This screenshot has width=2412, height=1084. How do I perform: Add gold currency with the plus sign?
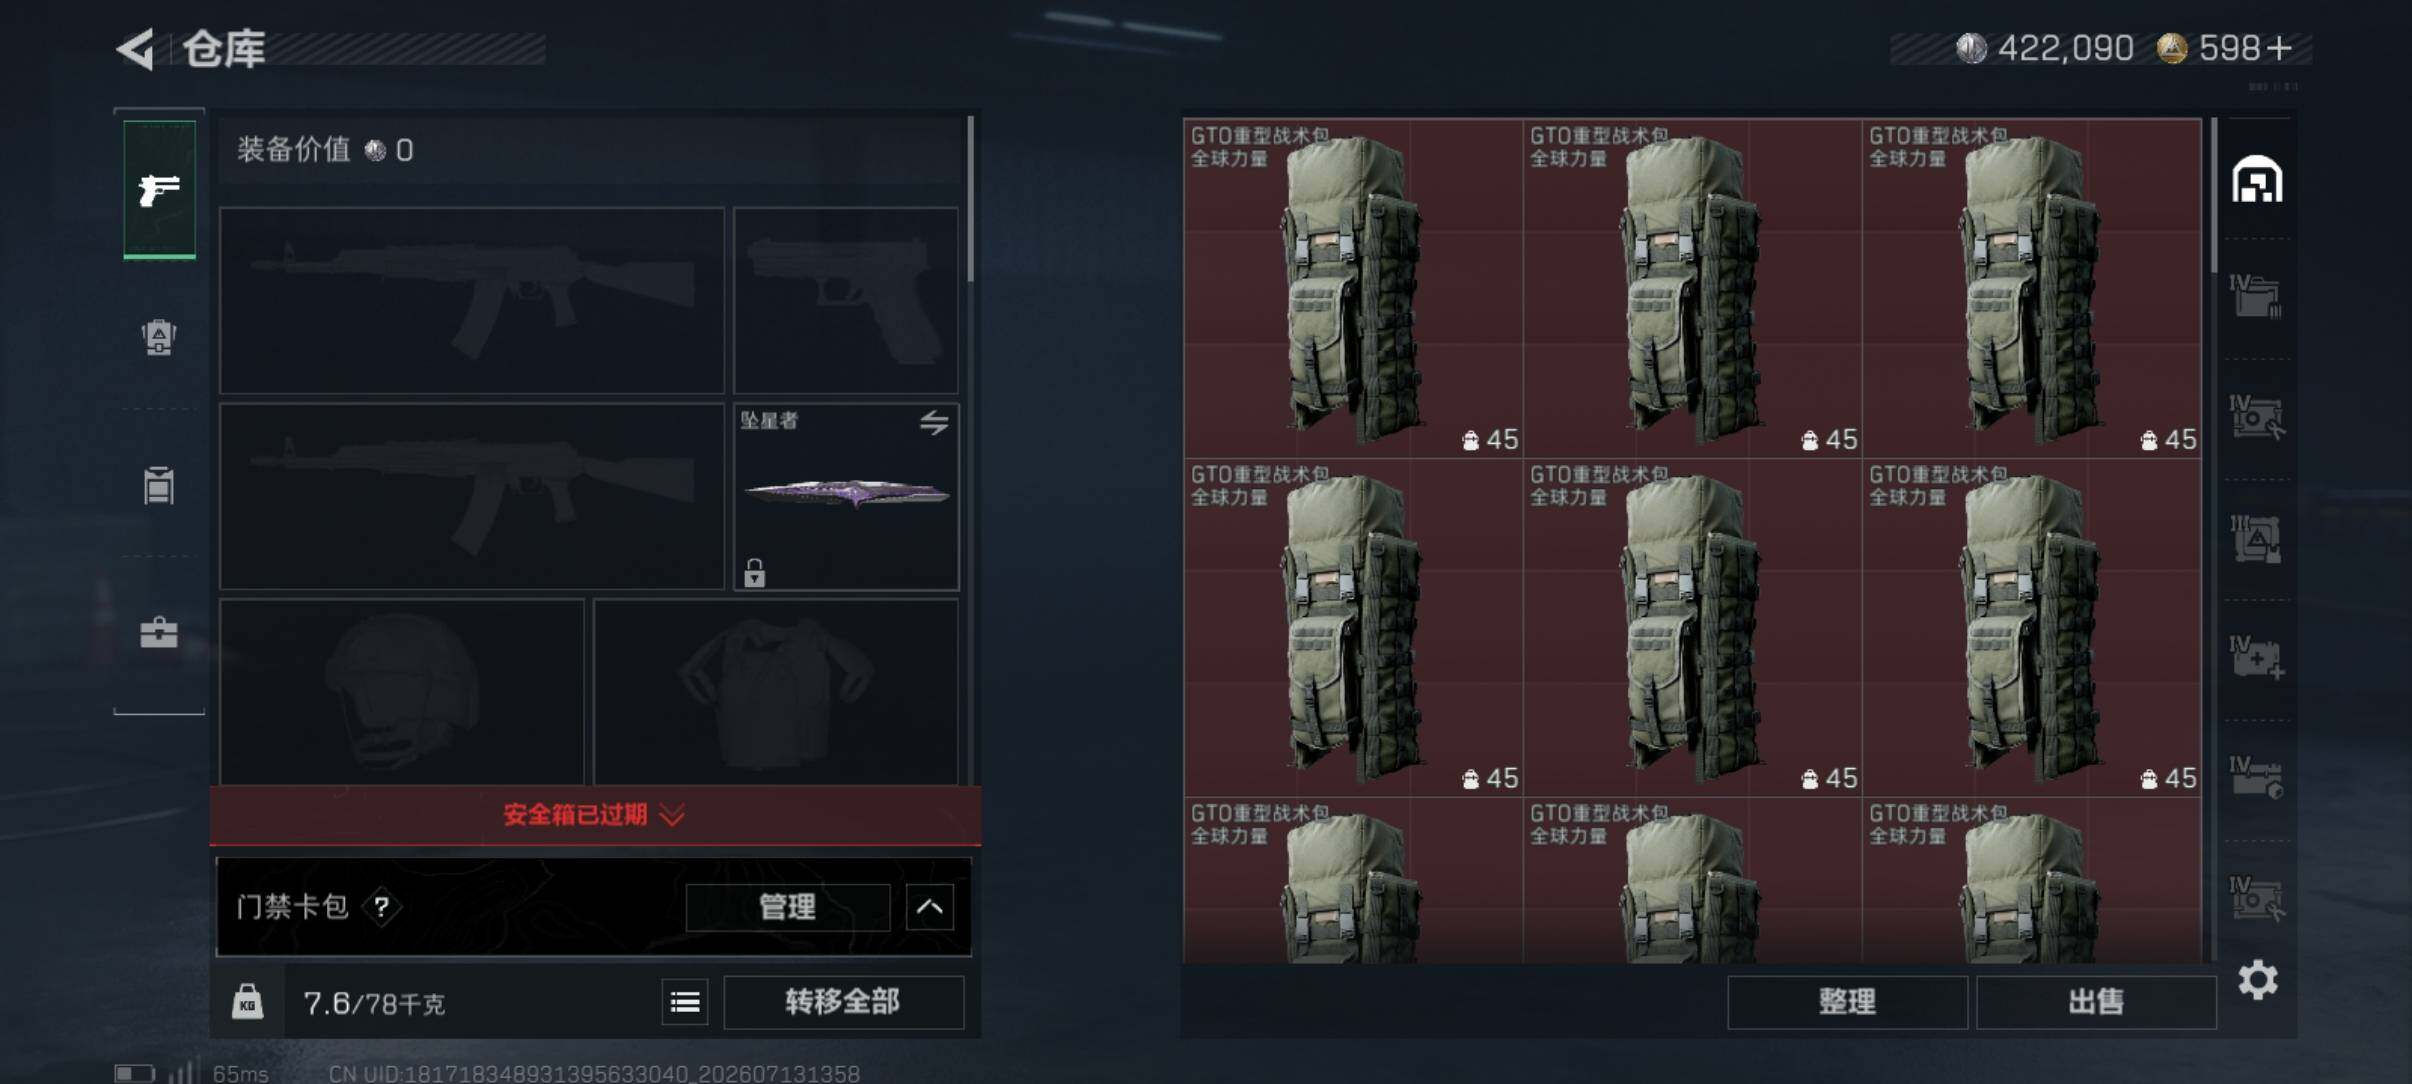point(2280,47)
